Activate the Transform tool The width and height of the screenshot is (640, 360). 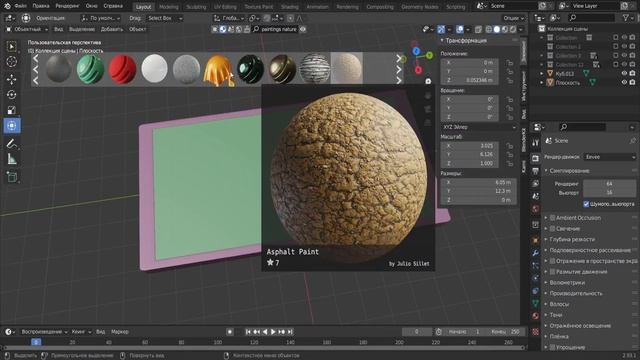(x=11, y=126)
